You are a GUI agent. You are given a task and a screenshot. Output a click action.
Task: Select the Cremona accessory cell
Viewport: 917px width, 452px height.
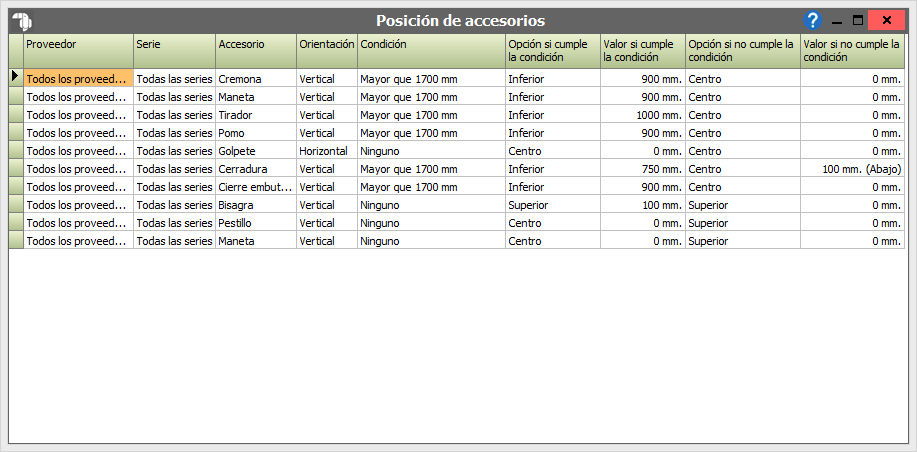[x=256, y=78]
